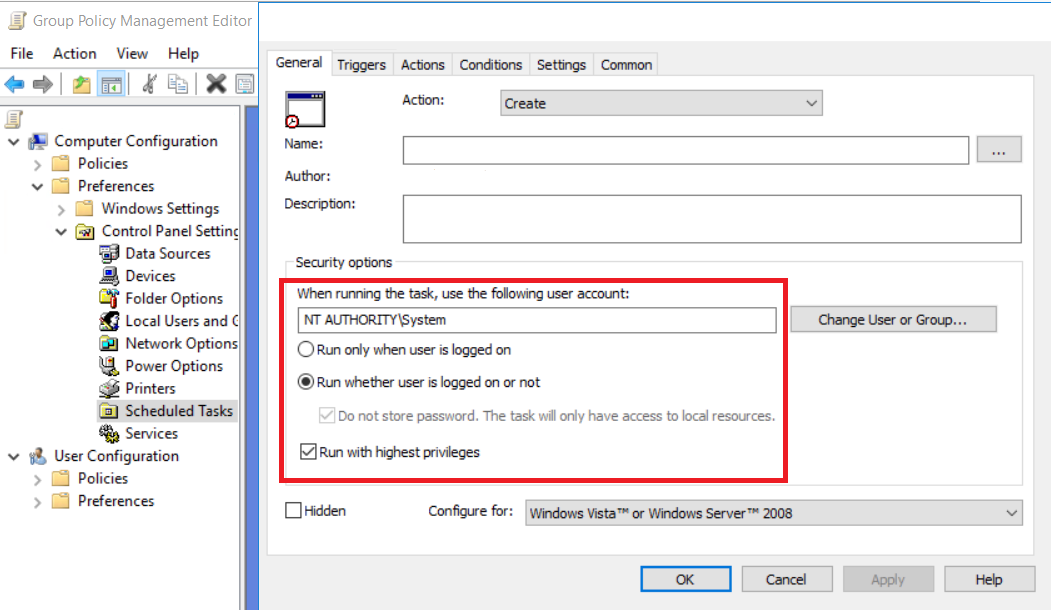Screen dimensions: 1051x610
Task: Click the Apply button
Action: coord(888,579)
